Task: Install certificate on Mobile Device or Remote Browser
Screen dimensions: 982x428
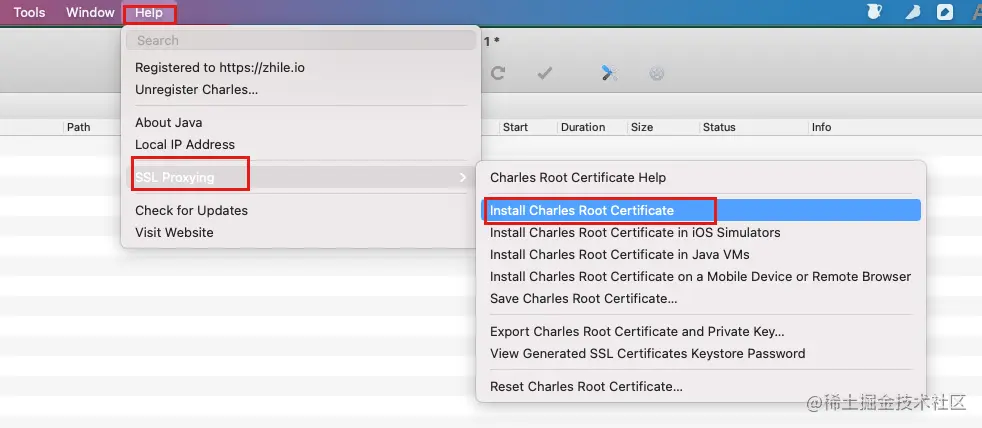Action: [x=701, y=276]
